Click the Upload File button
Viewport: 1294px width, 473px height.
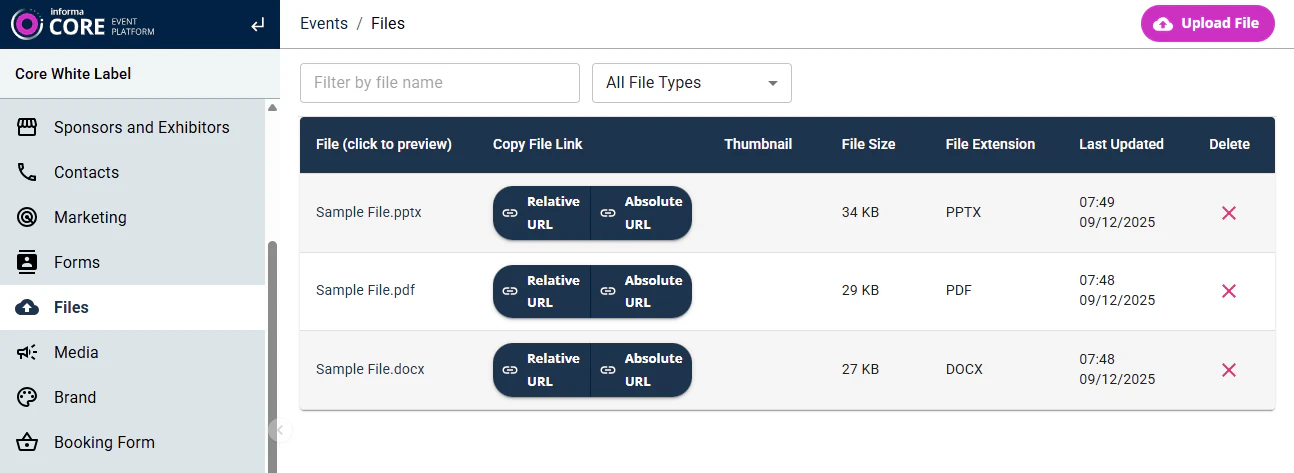click(1207, 24)
